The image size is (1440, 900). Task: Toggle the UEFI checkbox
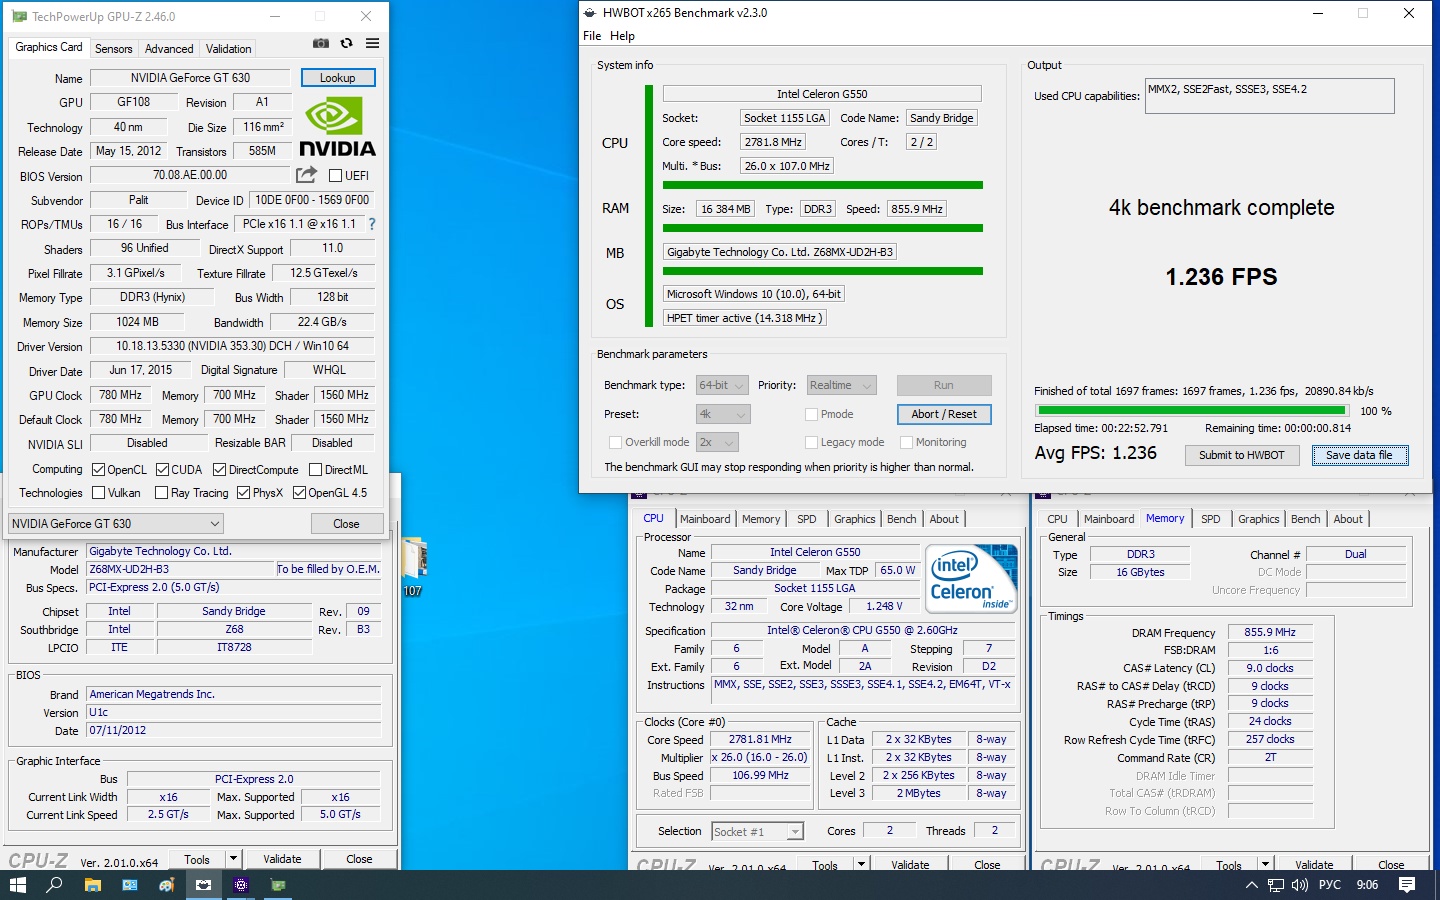tap(336, 176)
